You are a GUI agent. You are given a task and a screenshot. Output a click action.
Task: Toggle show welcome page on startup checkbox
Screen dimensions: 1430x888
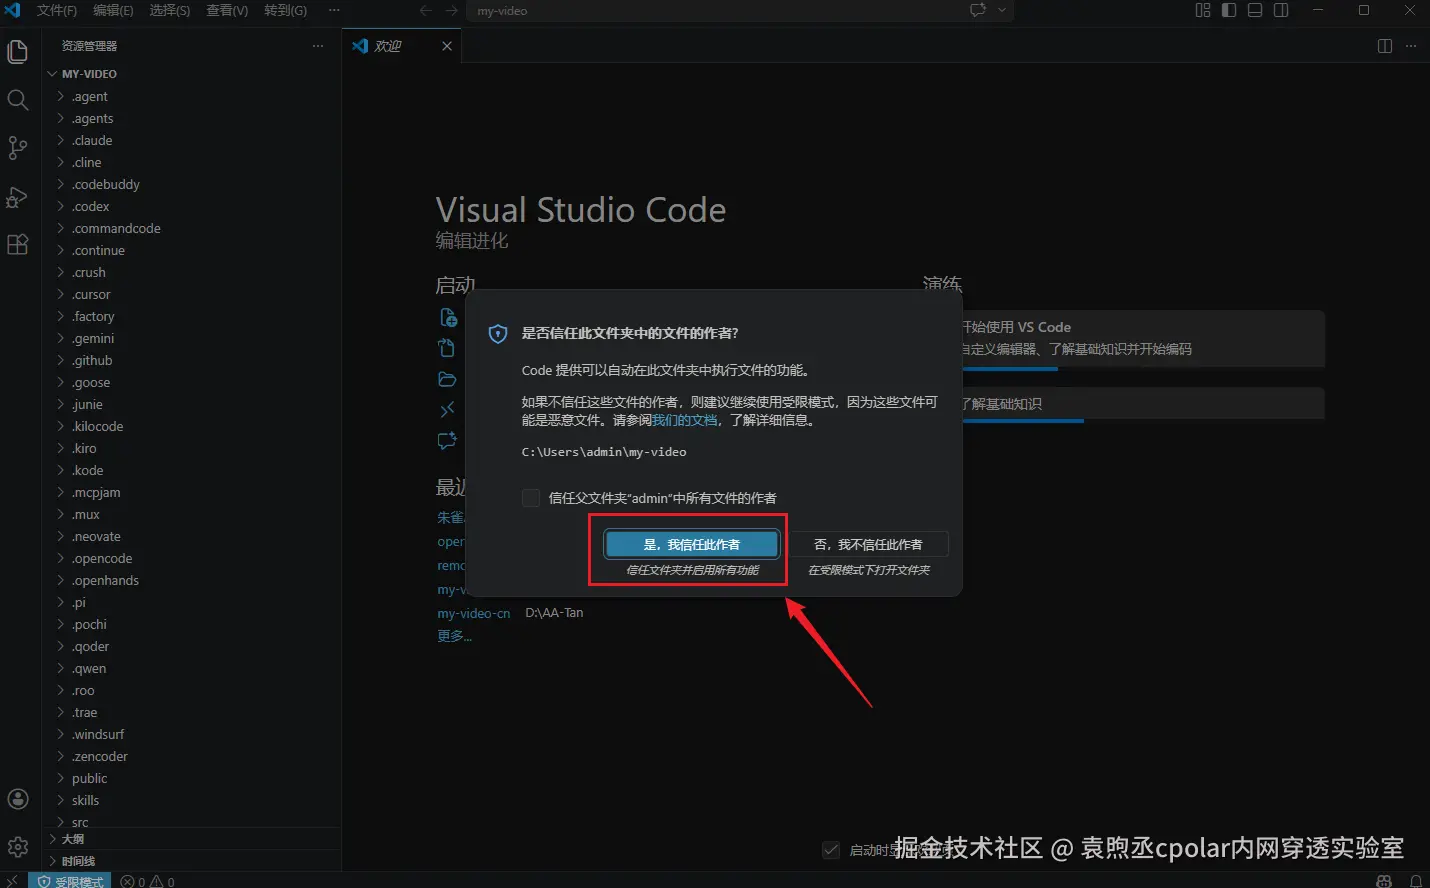pos(831,850)
